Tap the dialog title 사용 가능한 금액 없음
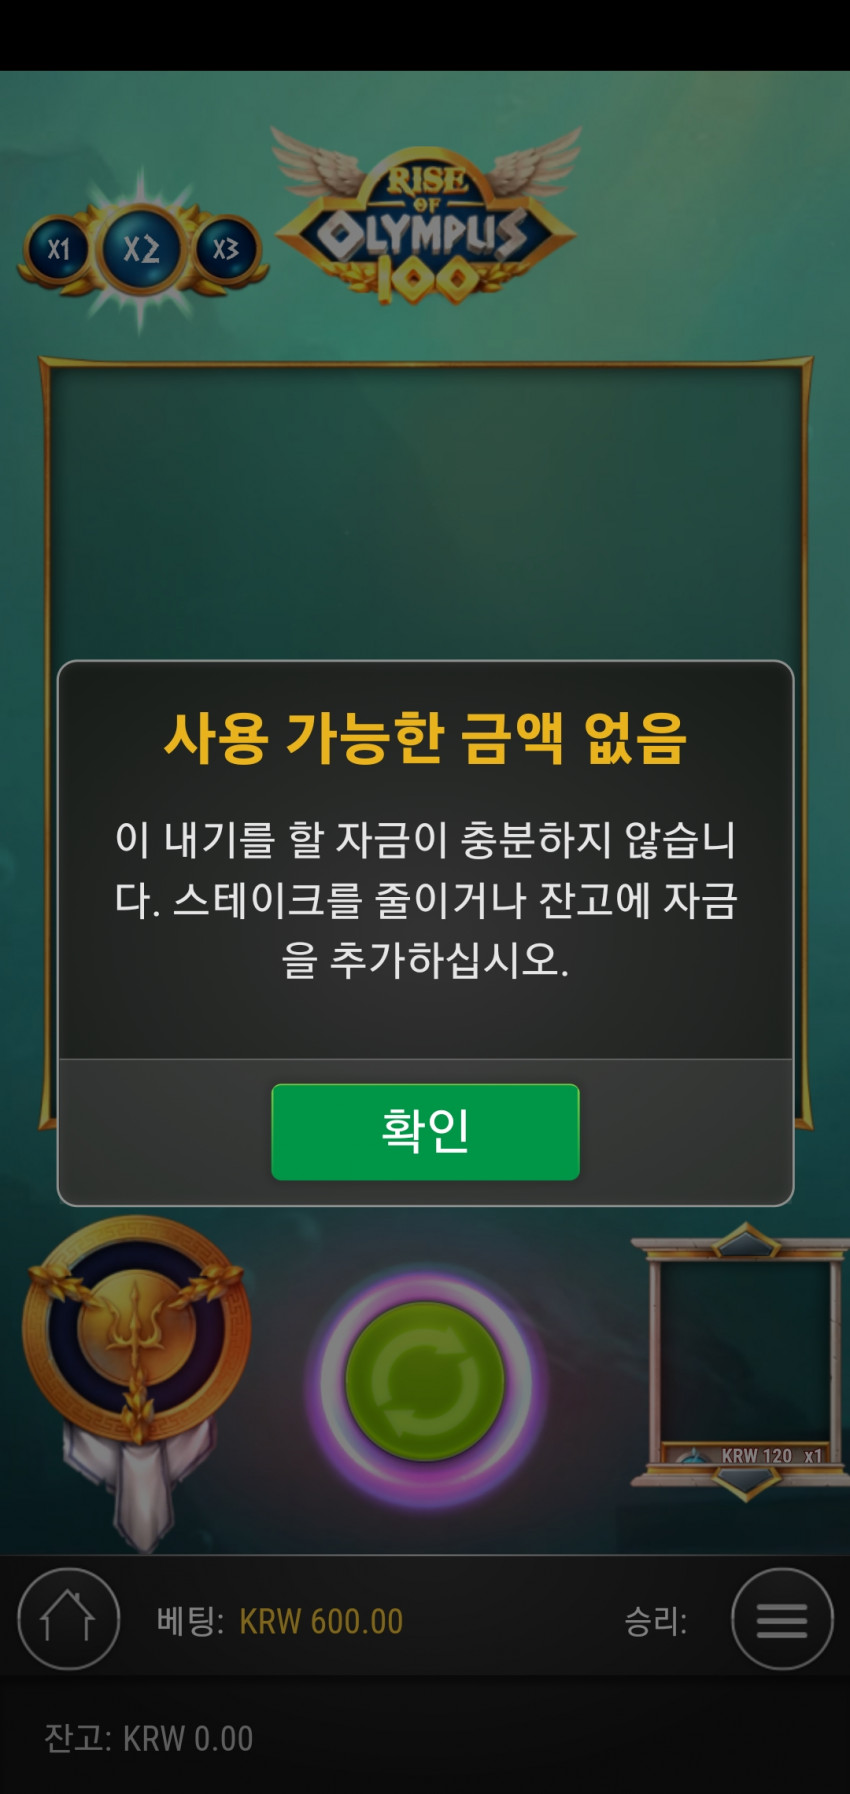The image size is (850, 1794). (x=425, y=738)
